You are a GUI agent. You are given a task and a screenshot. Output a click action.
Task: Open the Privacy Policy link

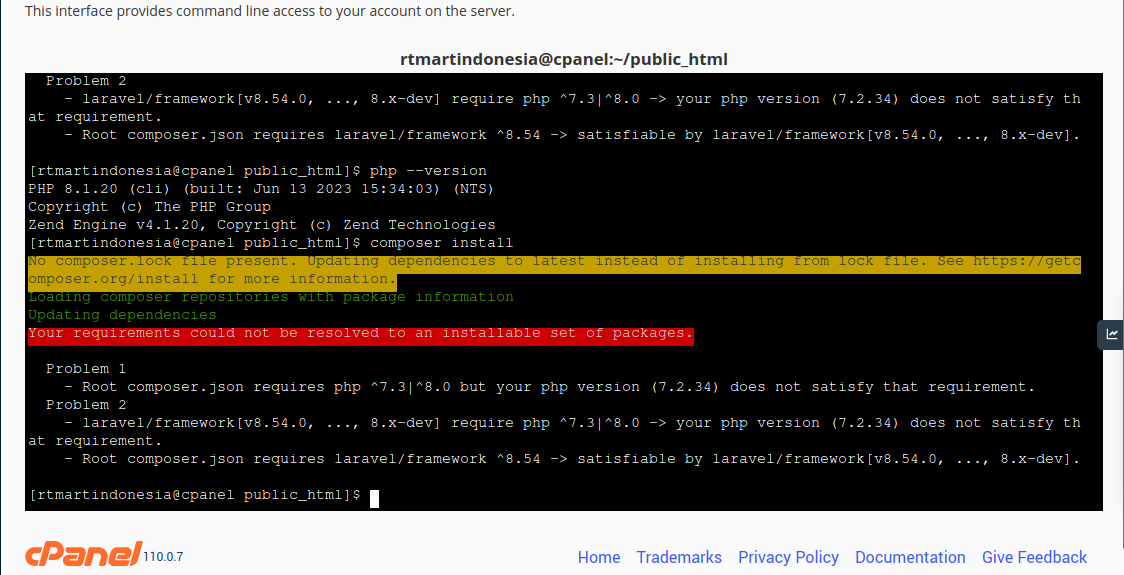tap(788, 557)
